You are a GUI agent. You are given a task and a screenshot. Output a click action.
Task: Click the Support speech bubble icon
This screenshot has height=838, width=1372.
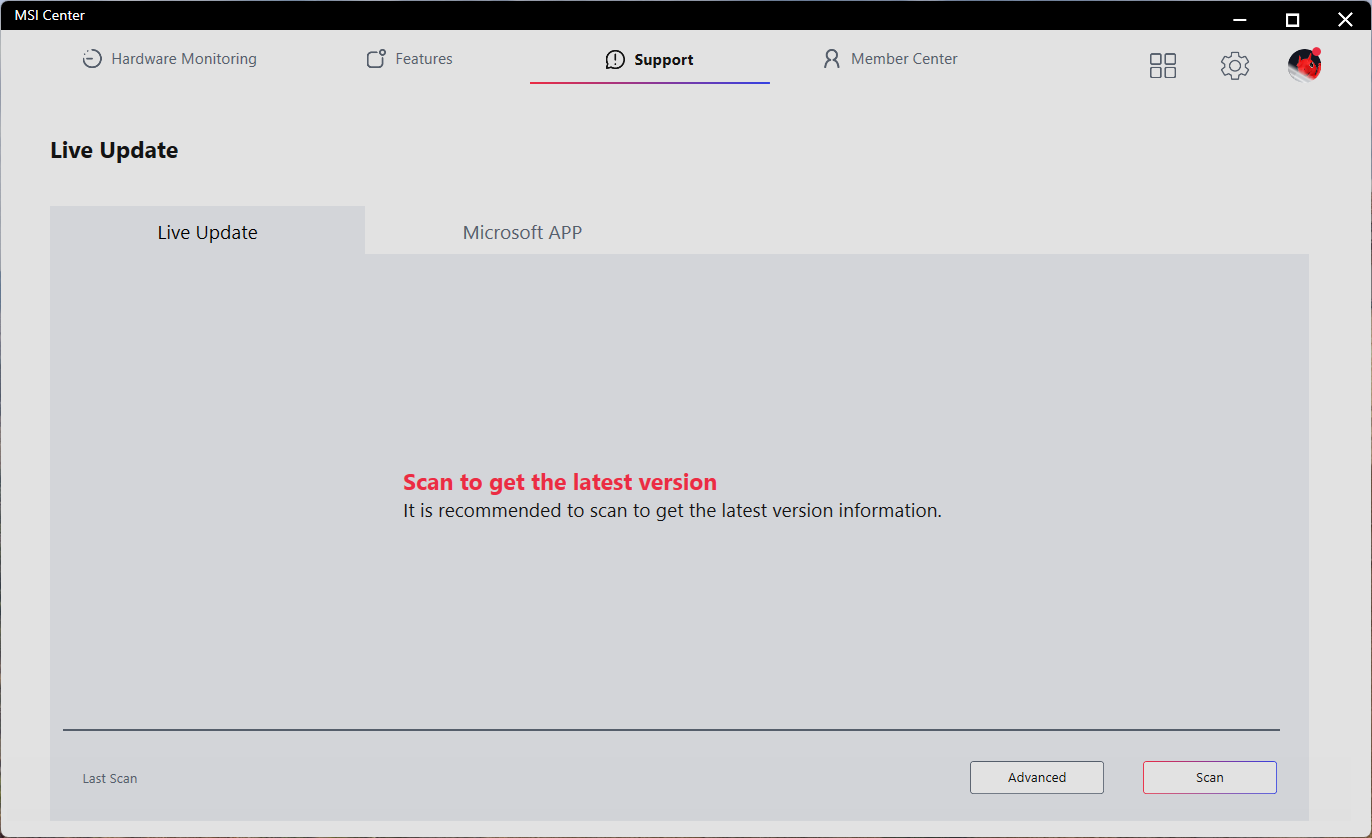click(x=615, y=60)
